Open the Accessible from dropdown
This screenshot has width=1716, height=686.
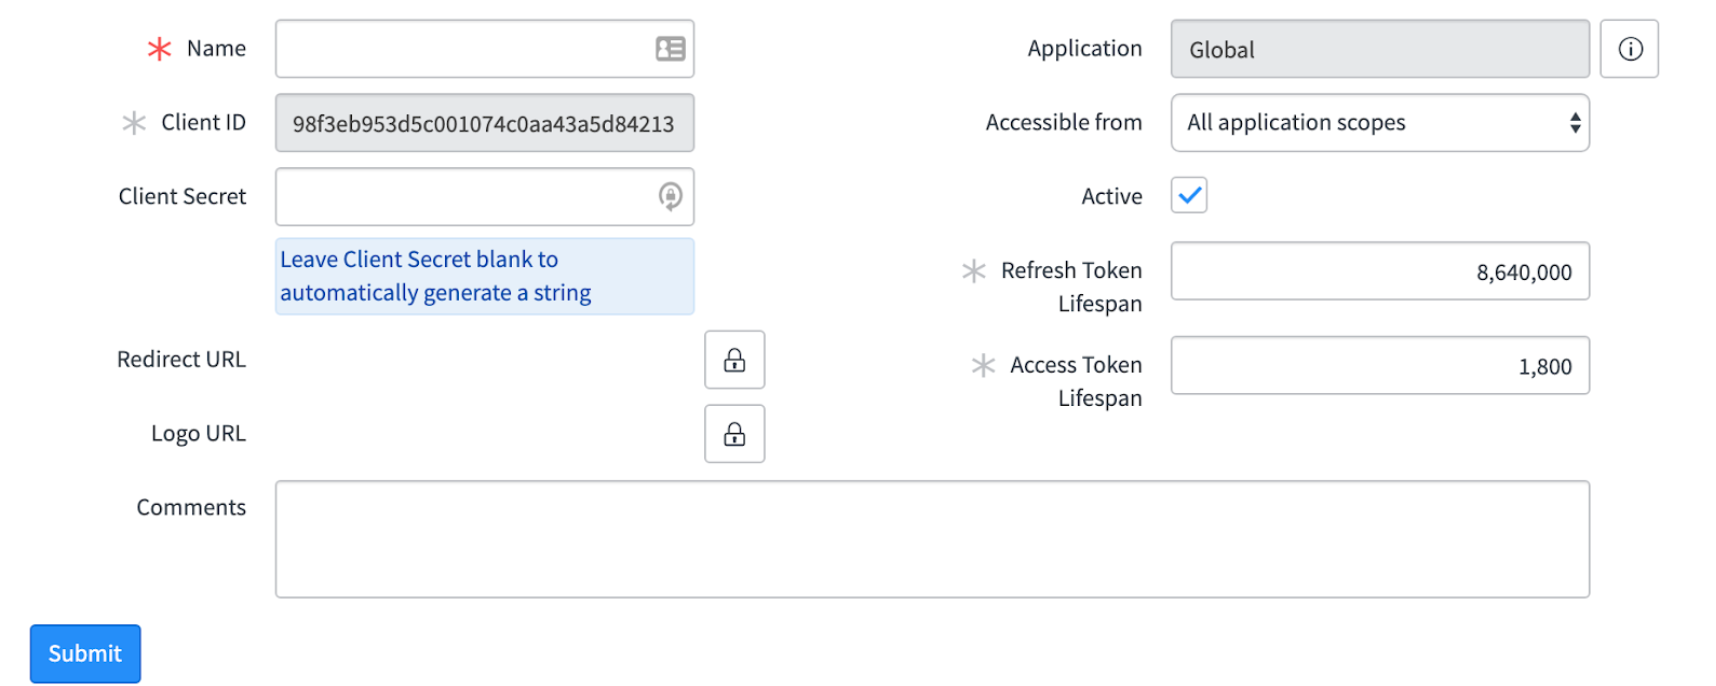coord(1379,123)
